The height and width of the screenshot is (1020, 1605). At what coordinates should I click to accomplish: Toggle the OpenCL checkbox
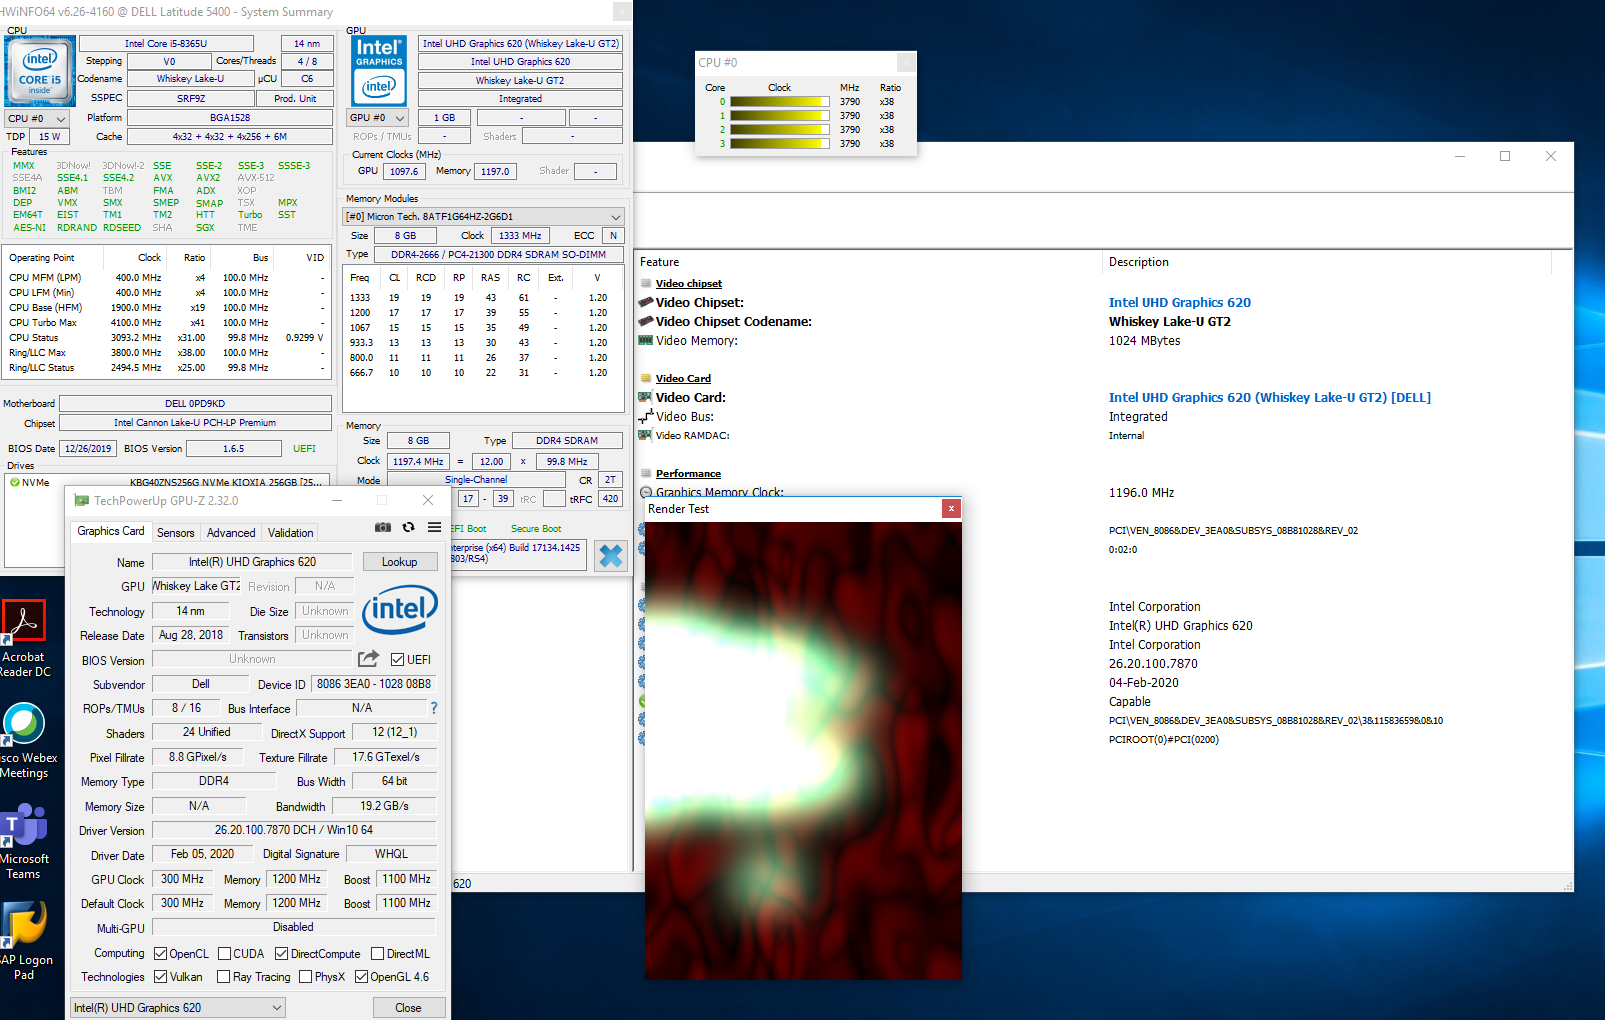pos(160,953)
